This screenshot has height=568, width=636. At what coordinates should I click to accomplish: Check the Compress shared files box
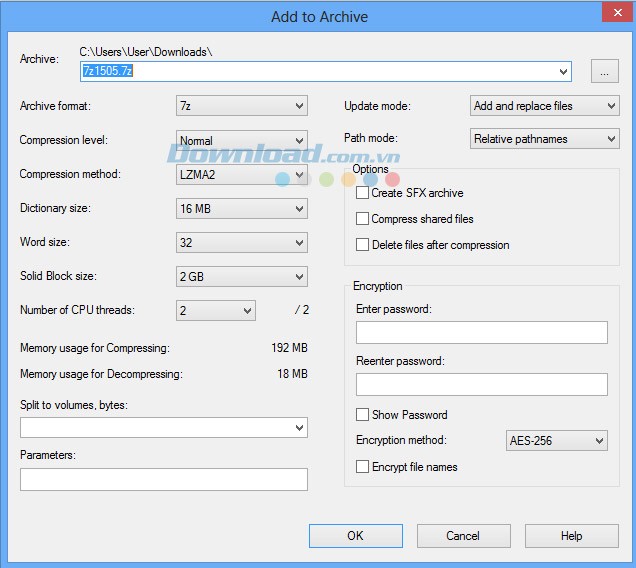pos(363,219)
